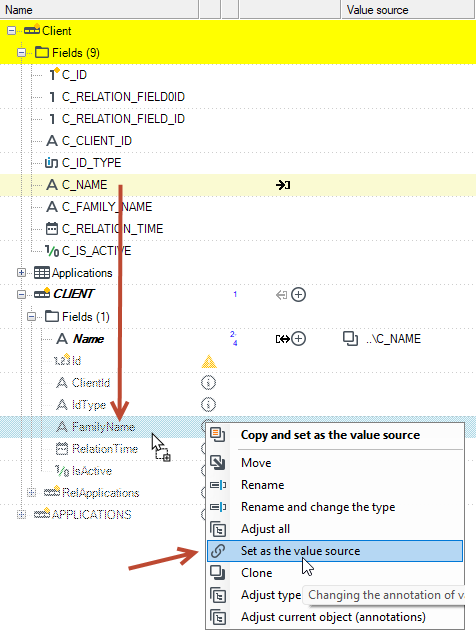Viewport: 476px width, 641px height.
Task: Click the Client entity icon
Action: coord(32,30)
